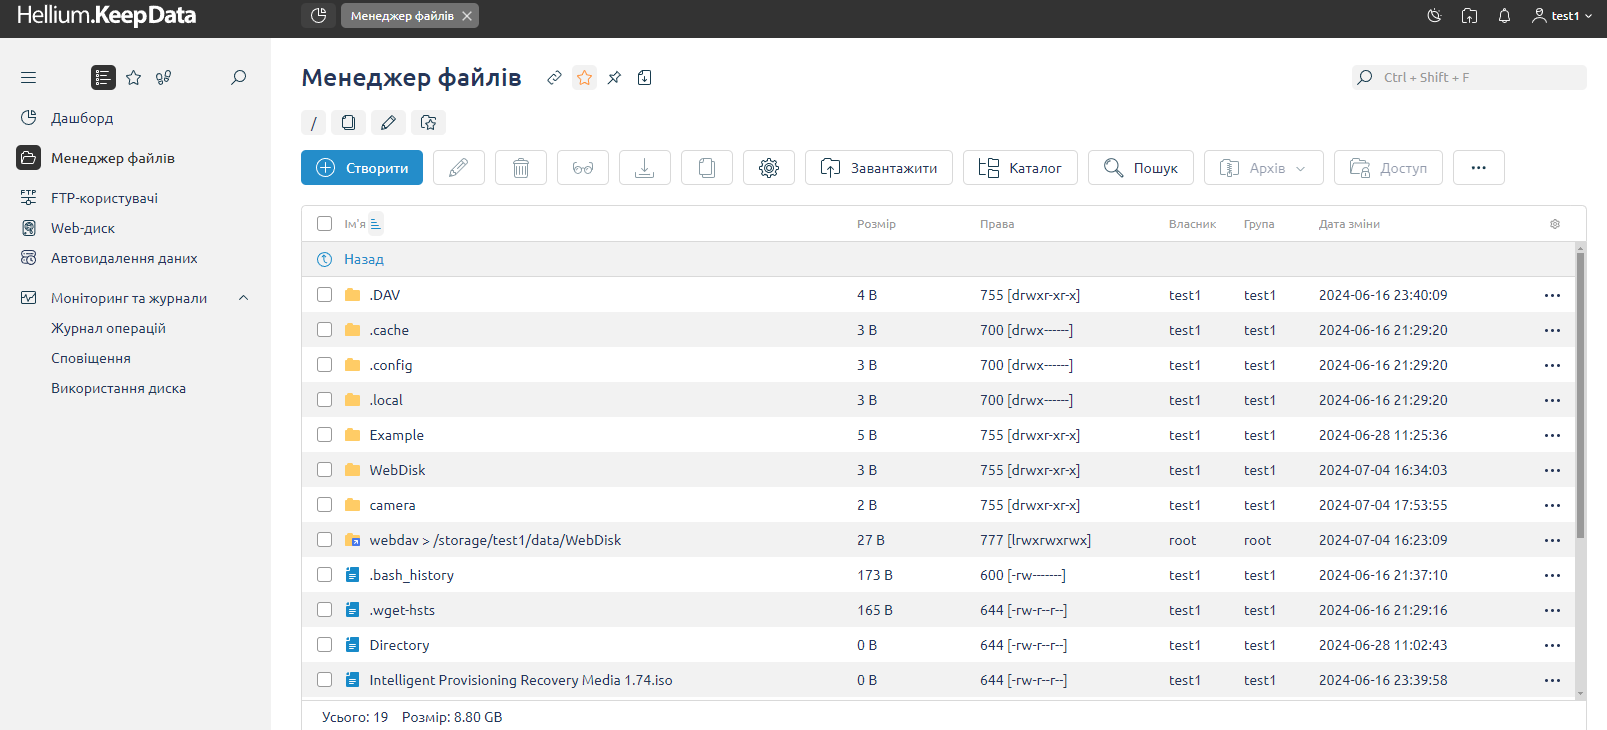This screenshot has height=730, width=1607.
Task: Check the .config folder checkbox
Action: click(x=324, y=364)
